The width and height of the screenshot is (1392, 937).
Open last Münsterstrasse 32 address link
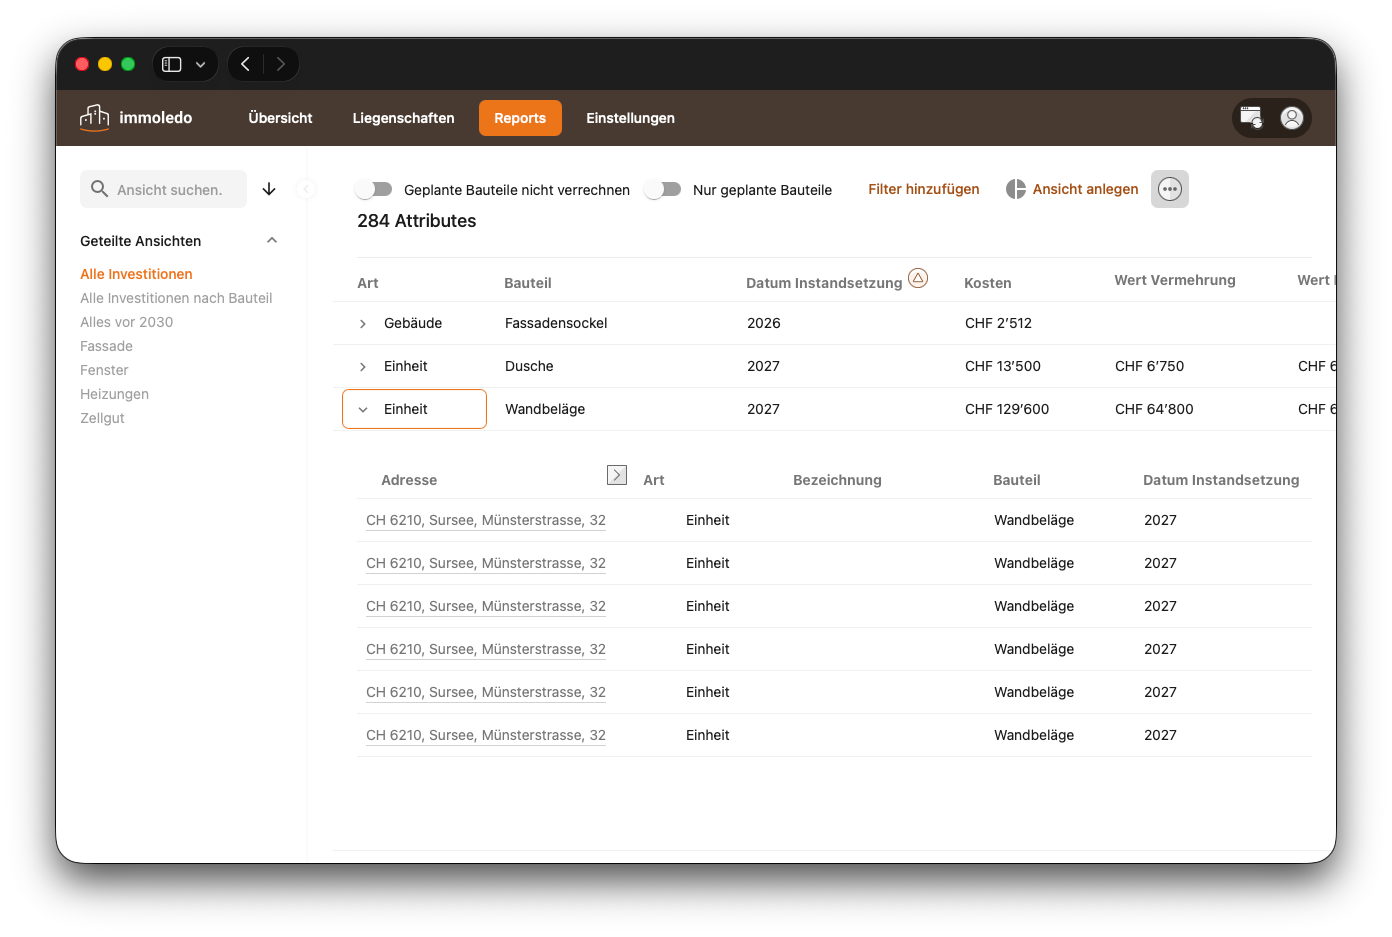[x=486, y=735]
